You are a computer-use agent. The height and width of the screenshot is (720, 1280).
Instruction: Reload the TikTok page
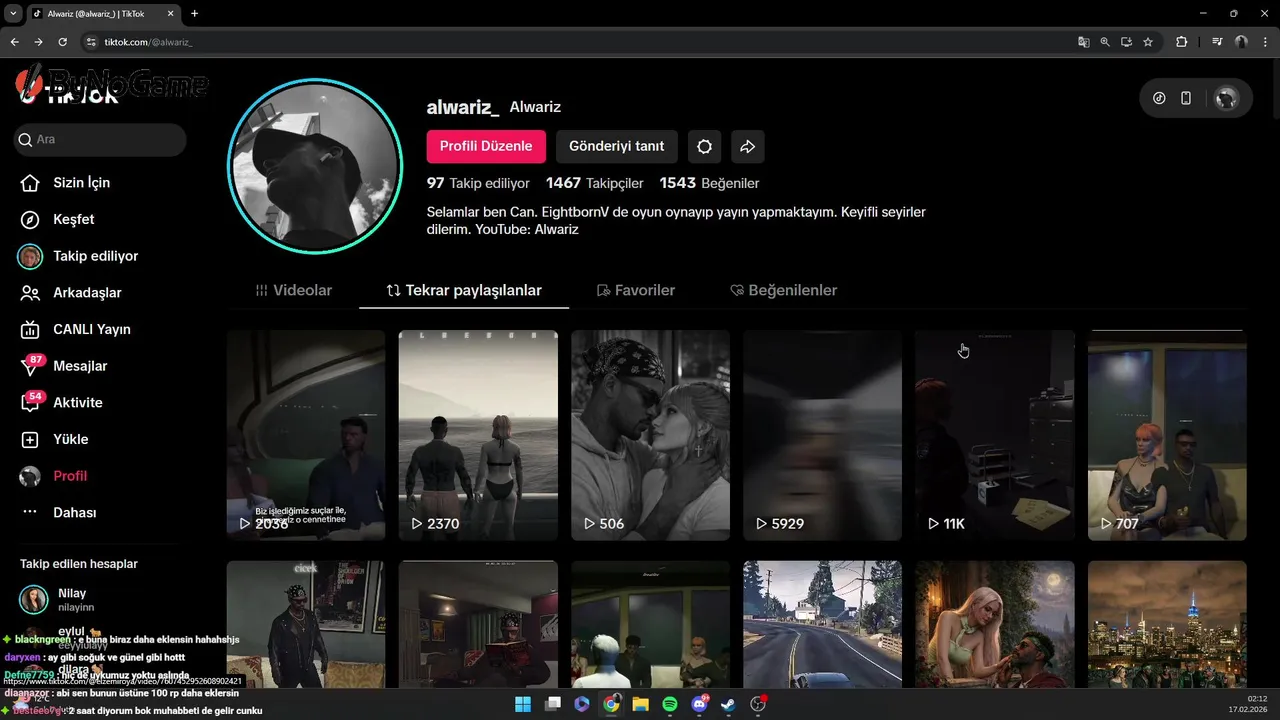pos(62,42)
